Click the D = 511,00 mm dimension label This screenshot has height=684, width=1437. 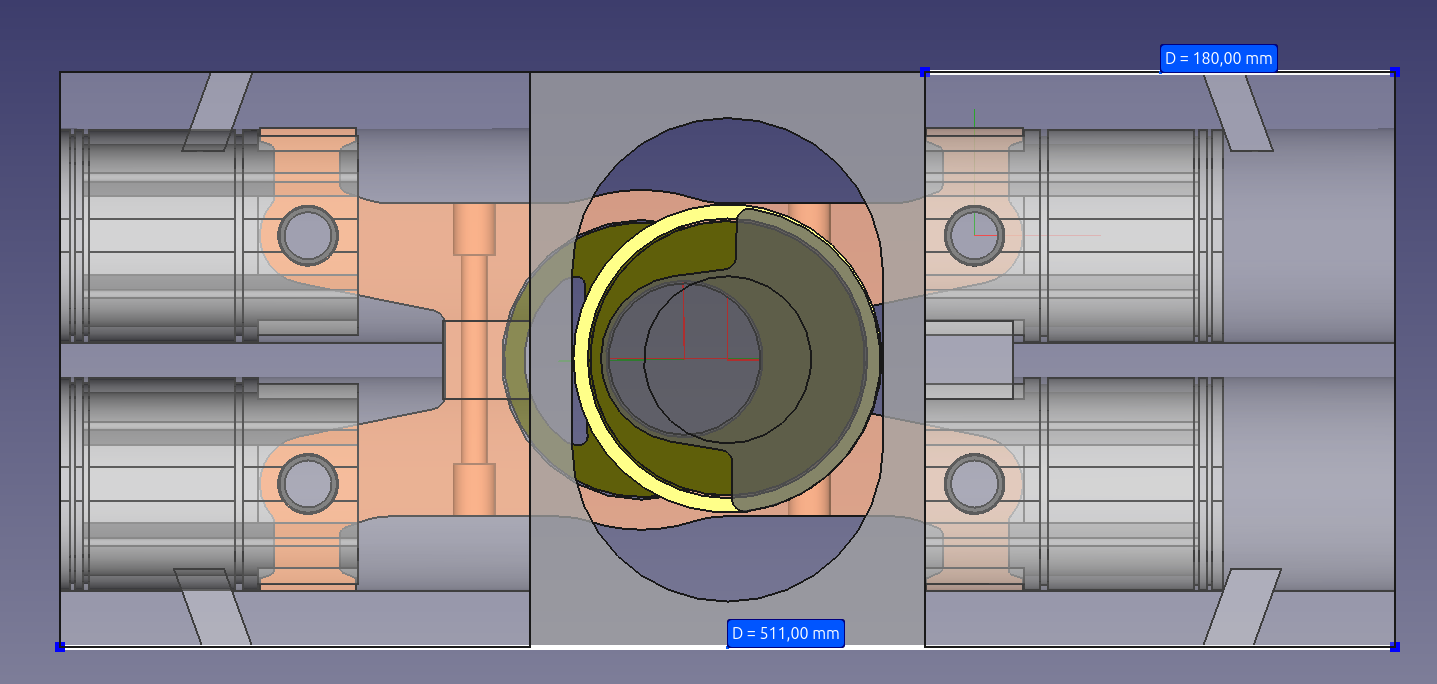pos(786,633)
